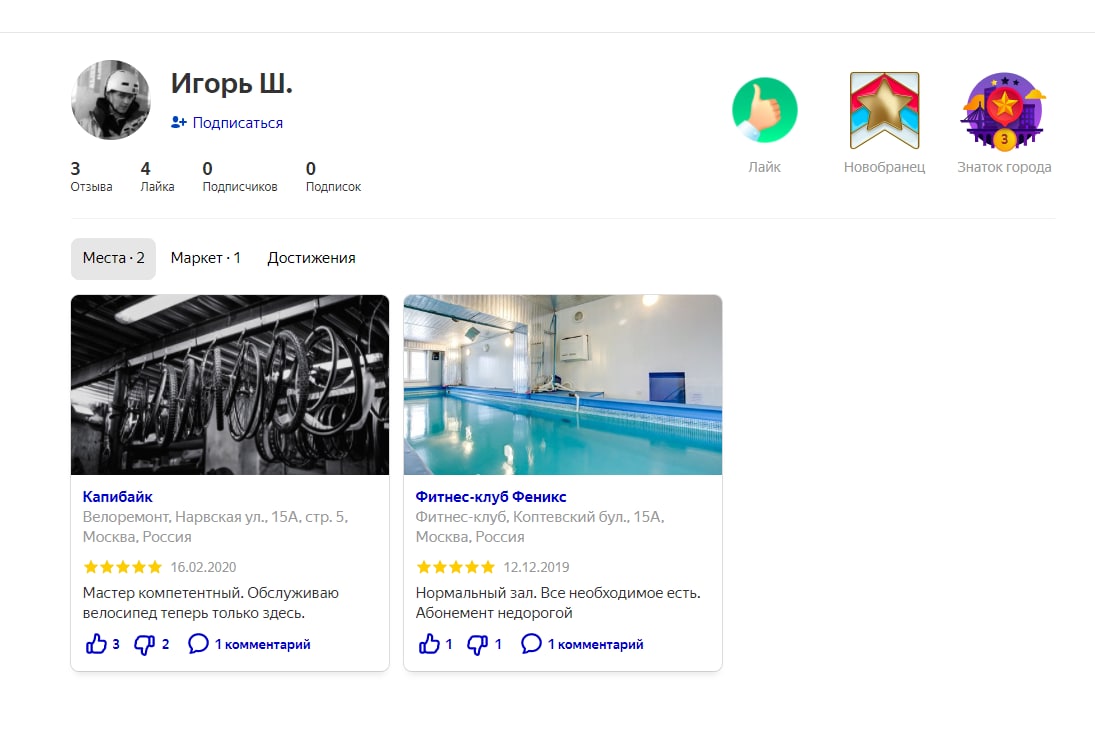Image resolution: width=1095 pixels, height=753 pixels.
Task: Click review text 'Нормальный зал. Все необходимое есть.'
Action: (558, 593)
